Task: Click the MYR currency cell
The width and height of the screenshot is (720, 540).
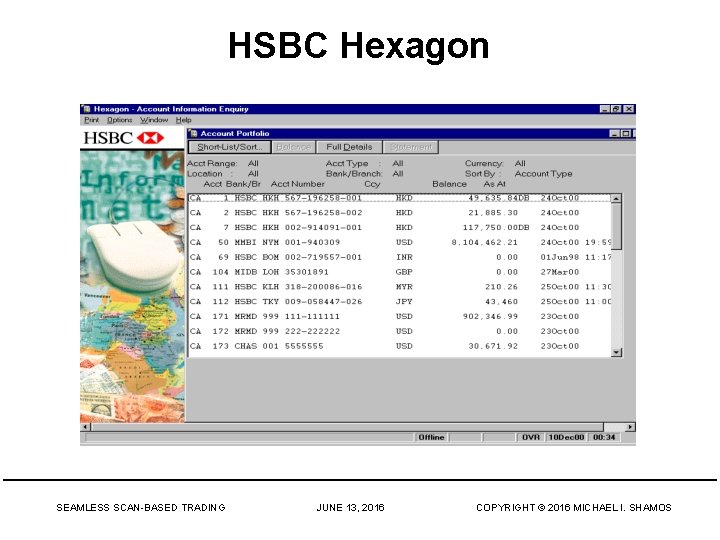Action: click(404, 287)
